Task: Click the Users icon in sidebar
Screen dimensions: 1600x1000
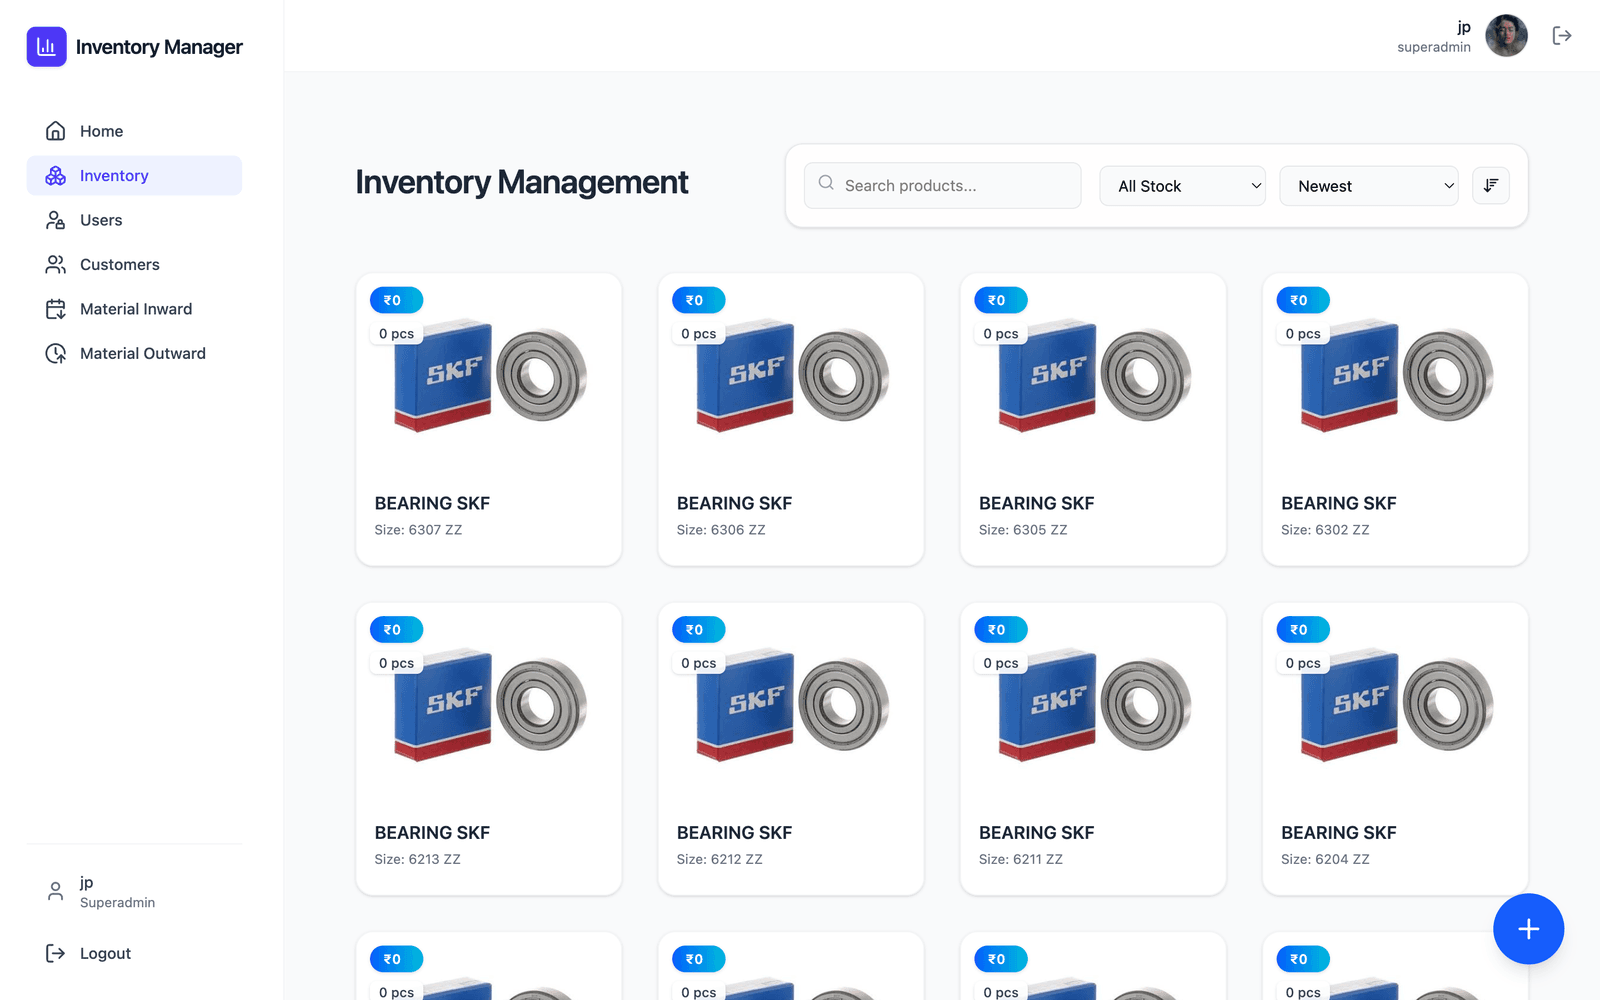Action: pos(56,220)
